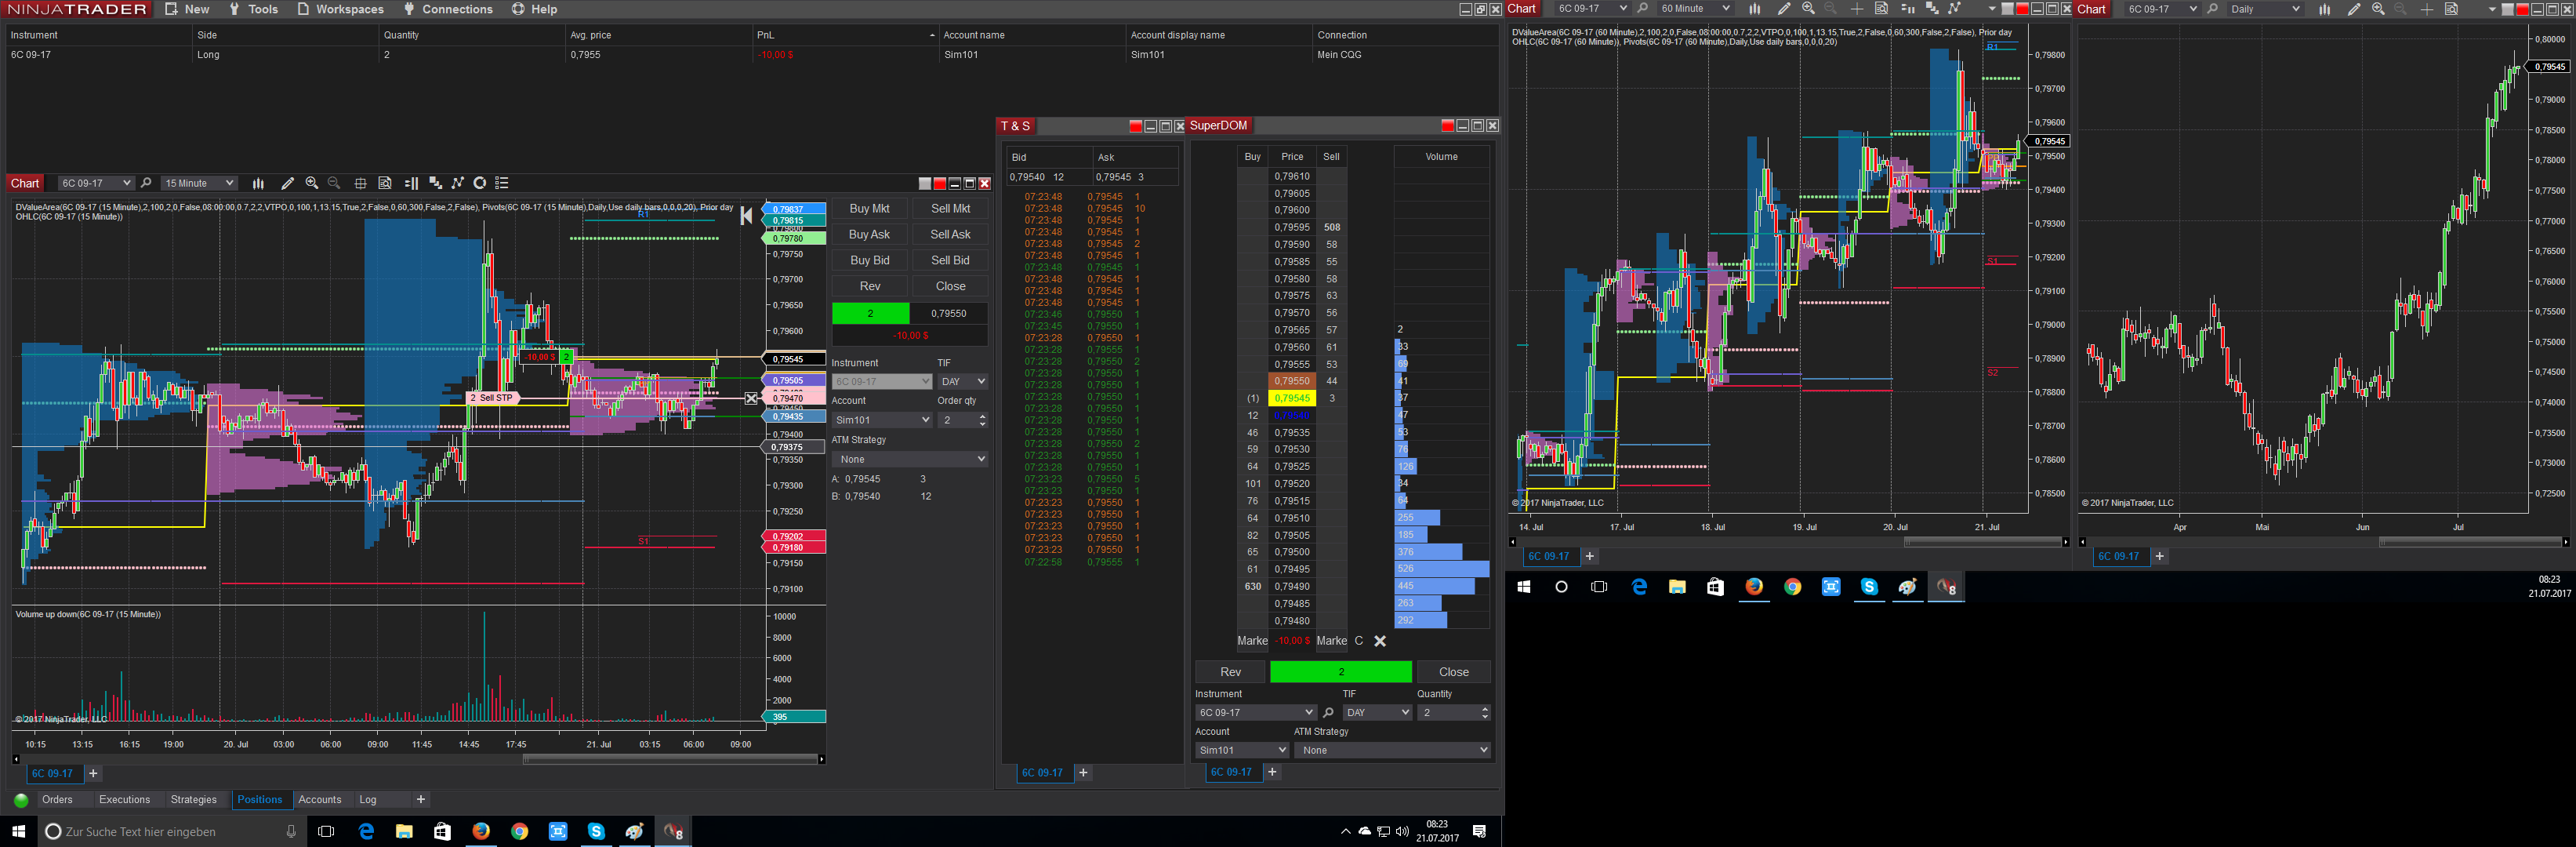This screenshot has width=2576, height=847.
Task: Zoom in on the 60 Minute chart
Action: click(1808, 9)
